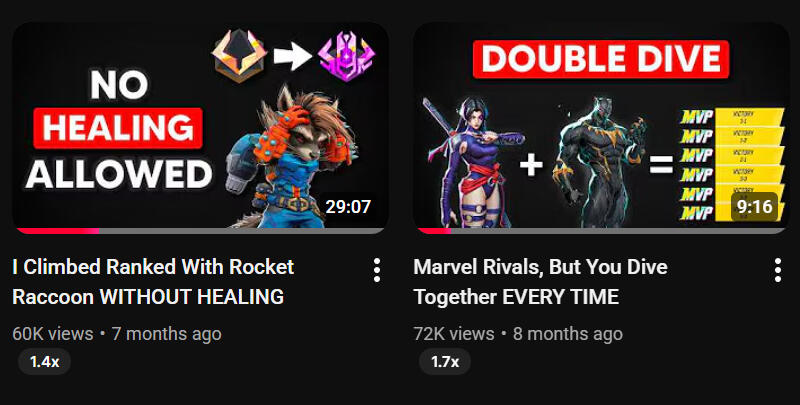Click the 1.7x outlier score badge

tap(445, 362)
